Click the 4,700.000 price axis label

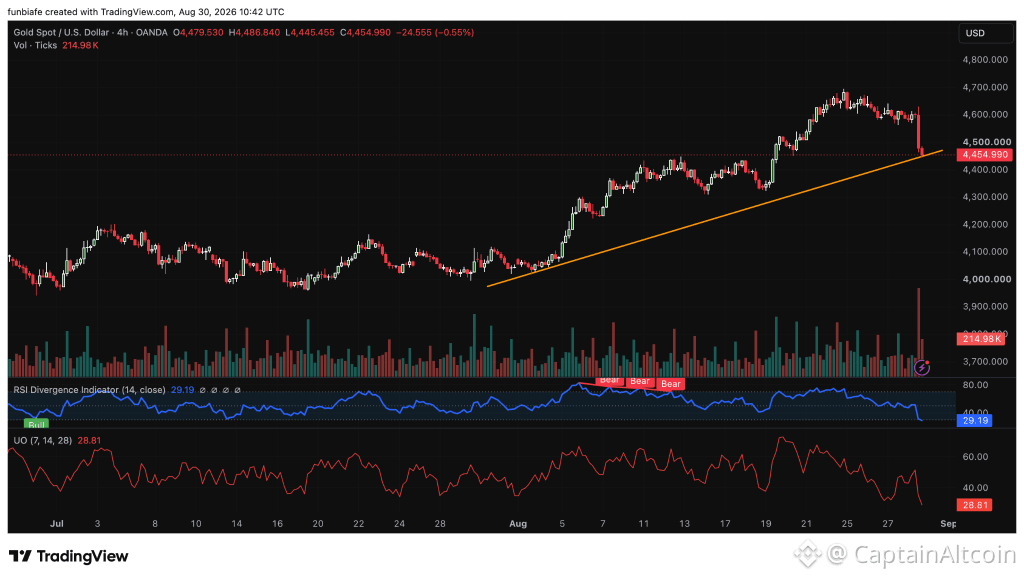pyautogui.click(x=985, y=87)
